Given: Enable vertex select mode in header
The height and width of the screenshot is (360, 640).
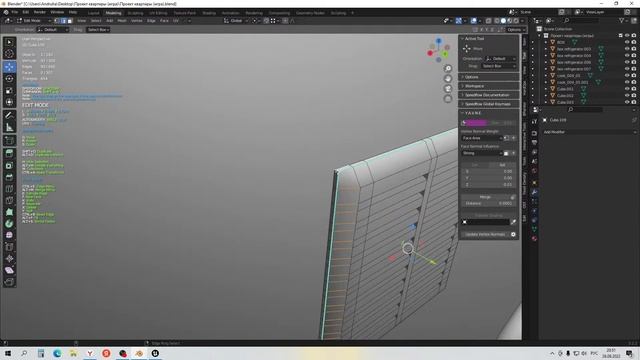Looking at the screenshot, I should tap(57, 21).
